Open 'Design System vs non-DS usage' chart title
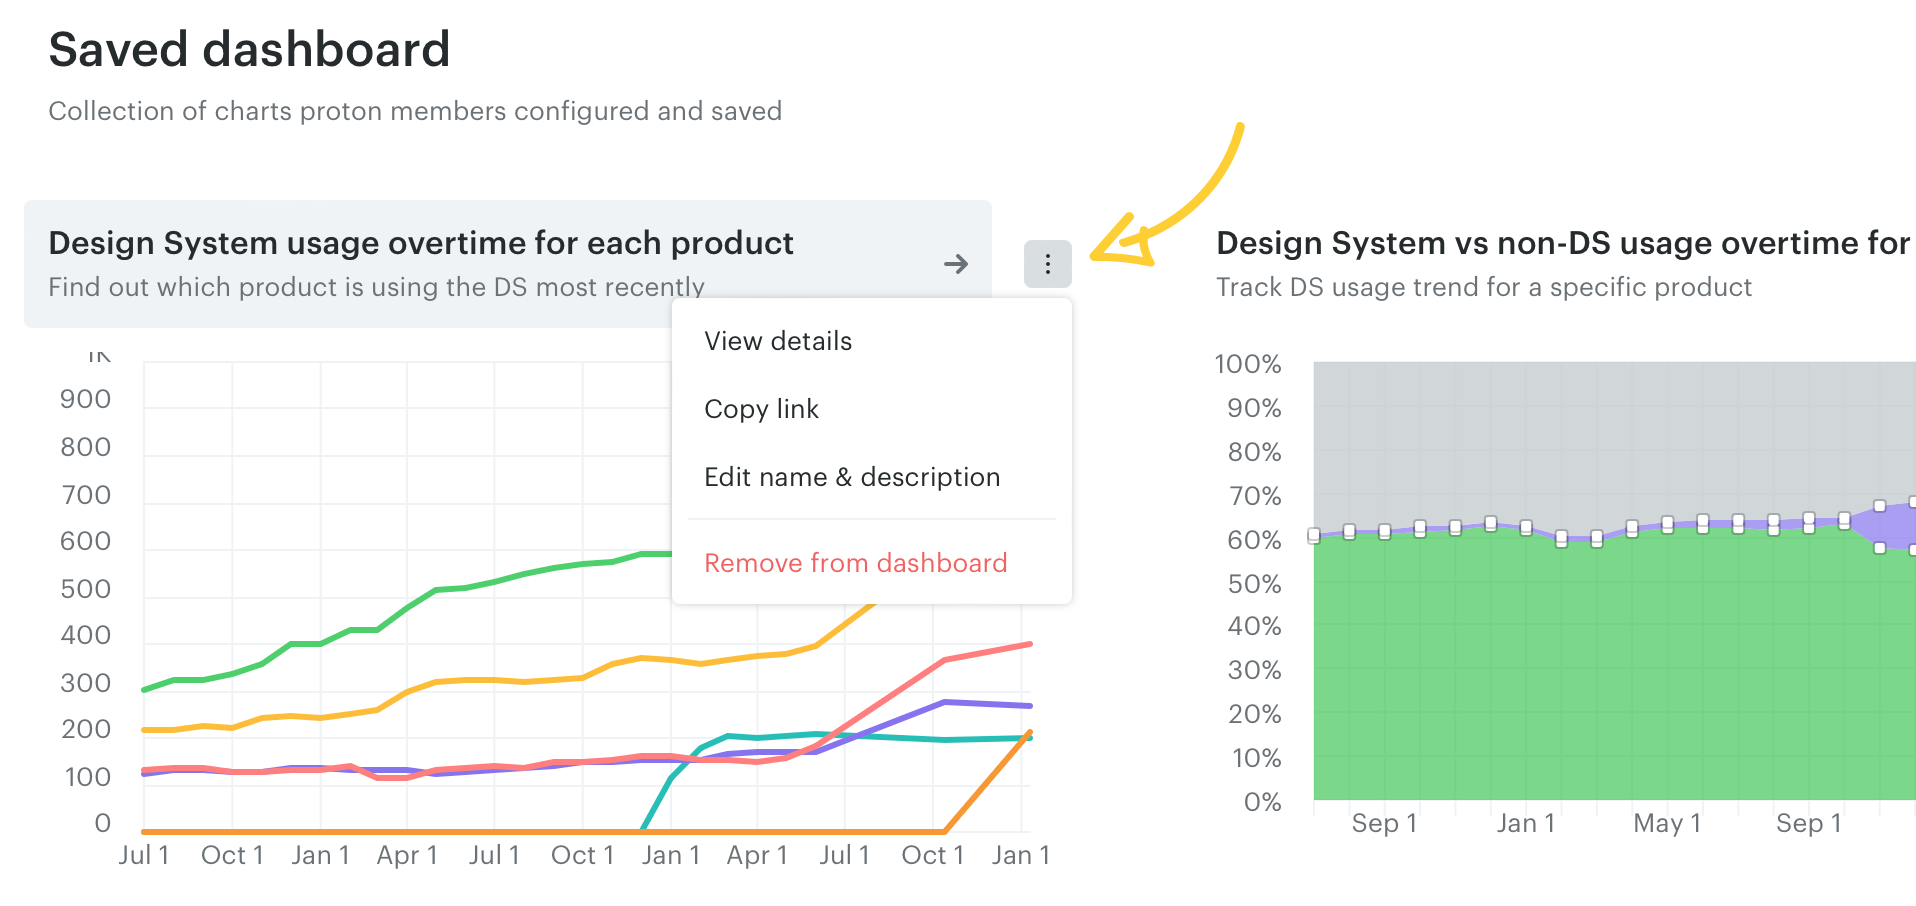 coord(1562,243)
